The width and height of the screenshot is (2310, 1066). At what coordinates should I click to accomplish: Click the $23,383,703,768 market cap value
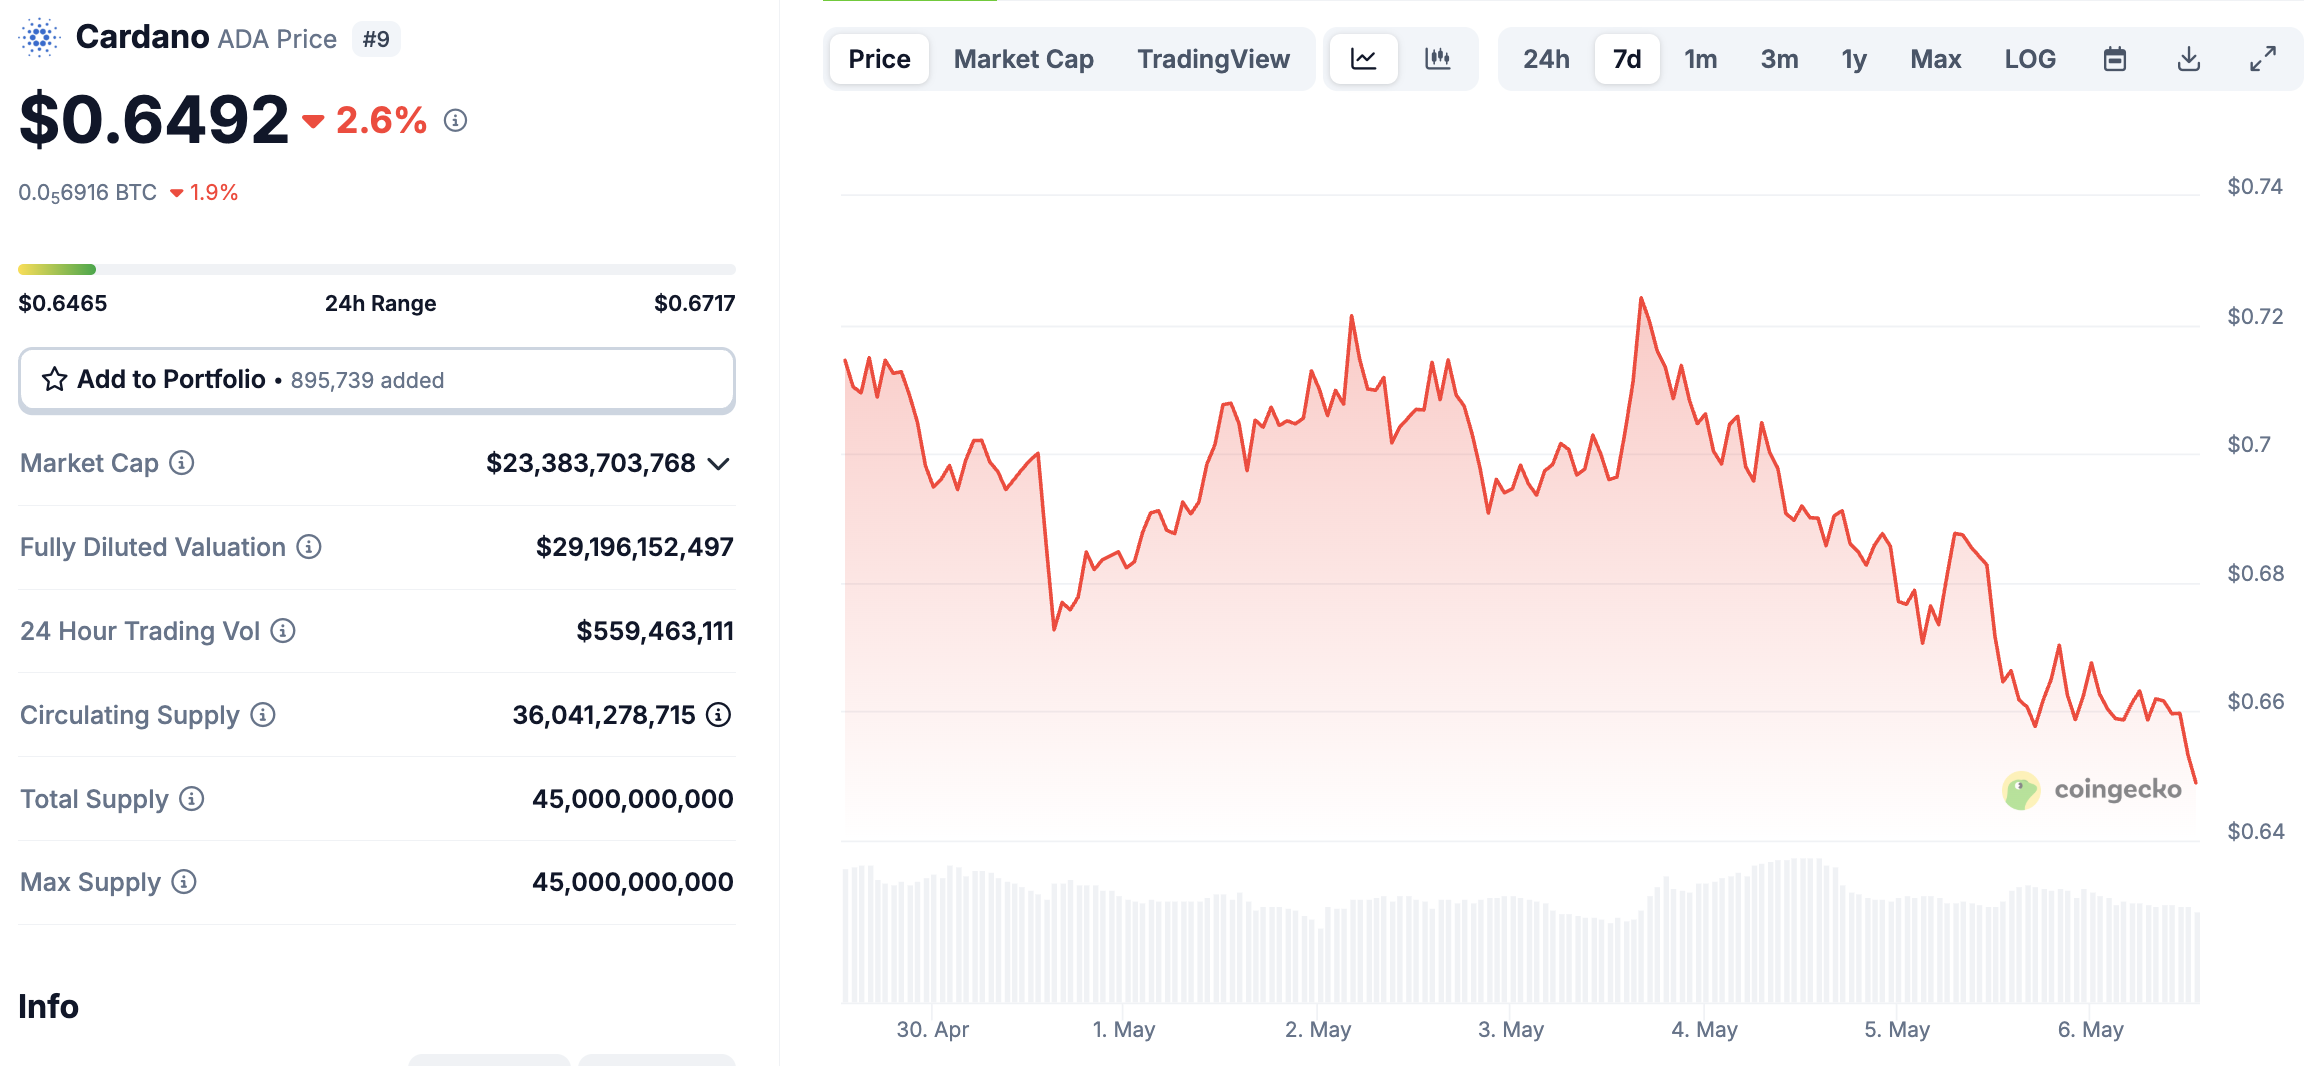click(591, 463)
